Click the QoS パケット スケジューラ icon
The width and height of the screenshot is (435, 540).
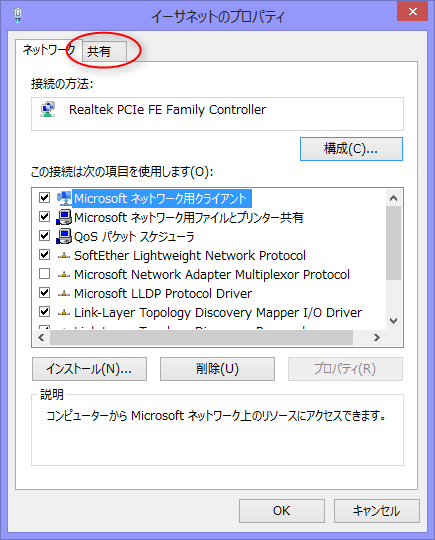click(x=64, y=236)
